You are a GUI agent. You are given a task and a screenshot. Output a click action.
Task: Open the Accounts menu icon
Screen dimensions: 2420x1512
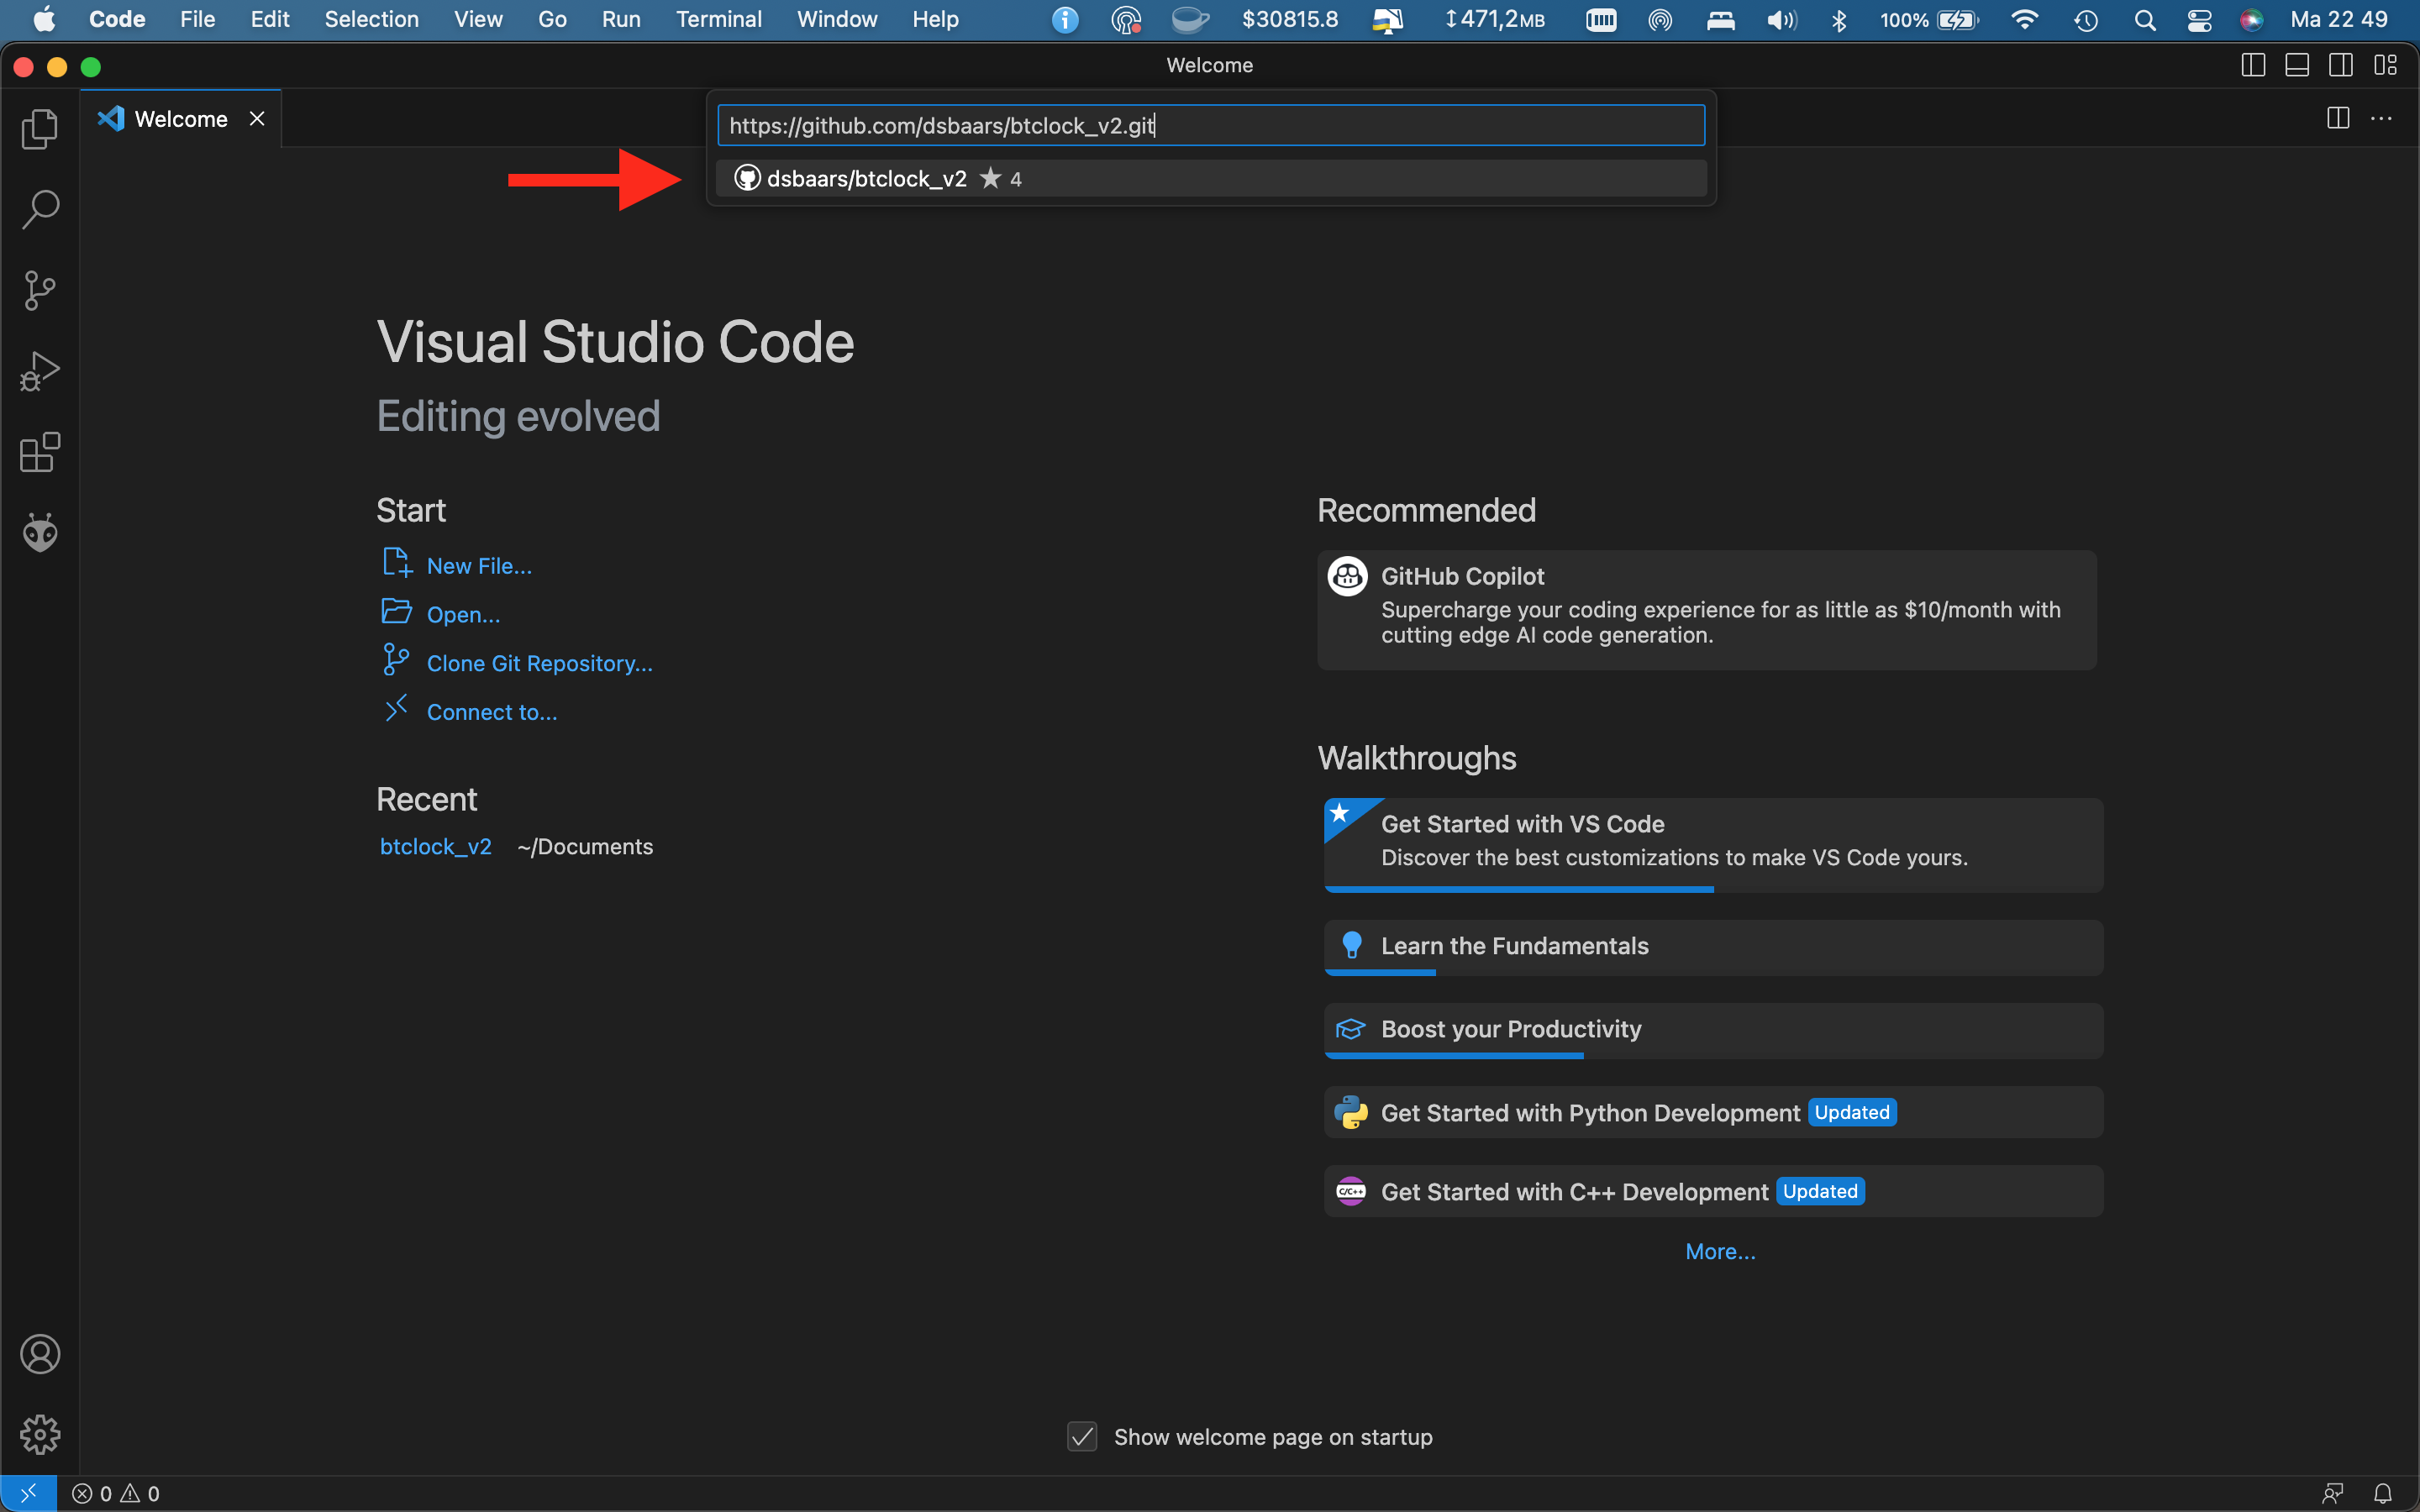coord(40,1354)
